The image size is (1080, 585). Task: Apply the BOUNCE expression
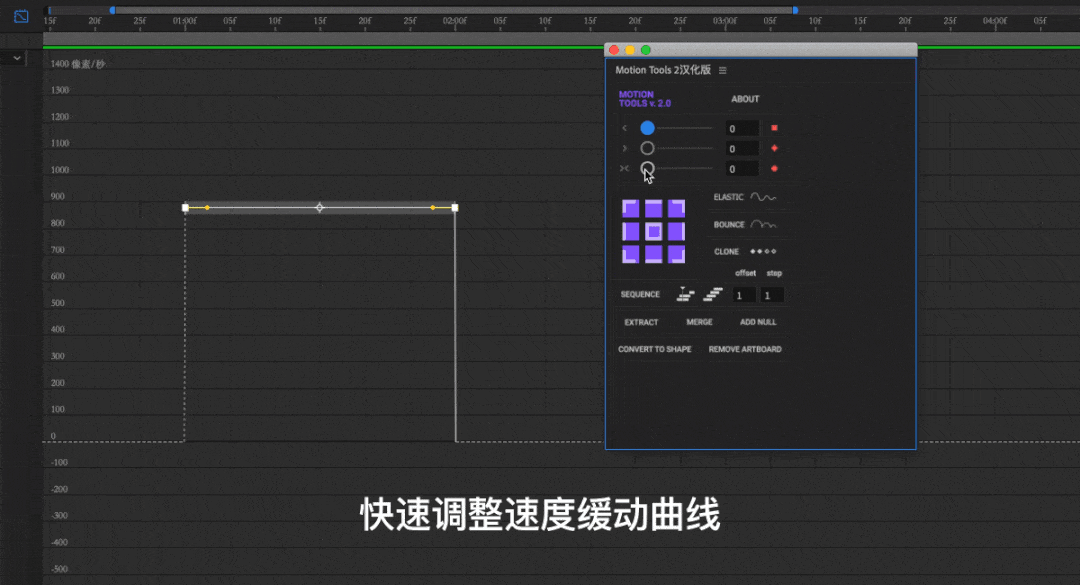coord(729,225)
